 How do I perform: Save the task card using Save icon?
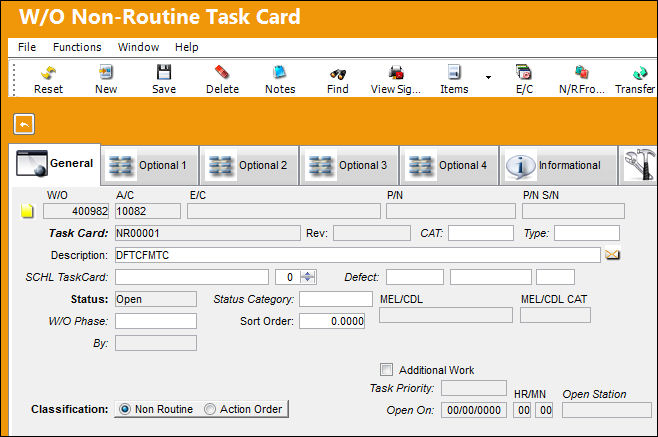[164, 72]
